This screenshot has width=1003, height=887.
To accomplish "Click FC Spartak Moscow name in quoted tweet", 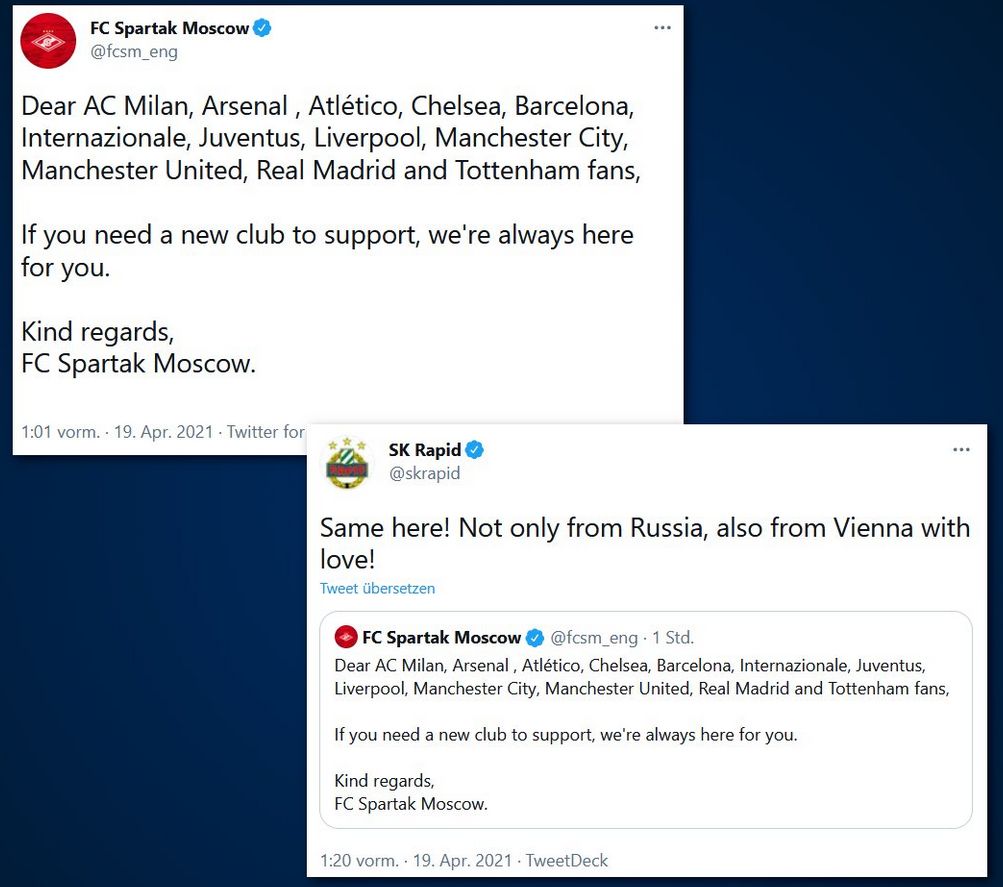I will [441, 638].
